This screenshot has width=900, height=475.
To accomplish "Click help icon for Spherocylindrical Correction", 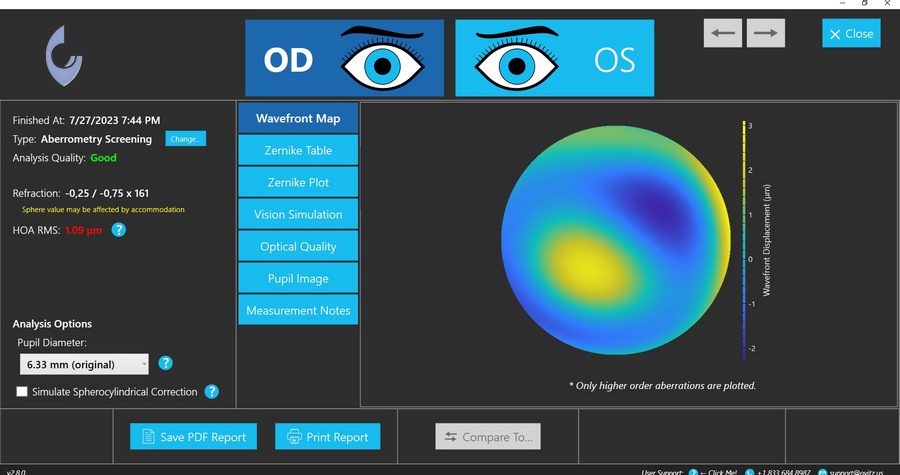I will pyautogui.click(x=211, y=392).
